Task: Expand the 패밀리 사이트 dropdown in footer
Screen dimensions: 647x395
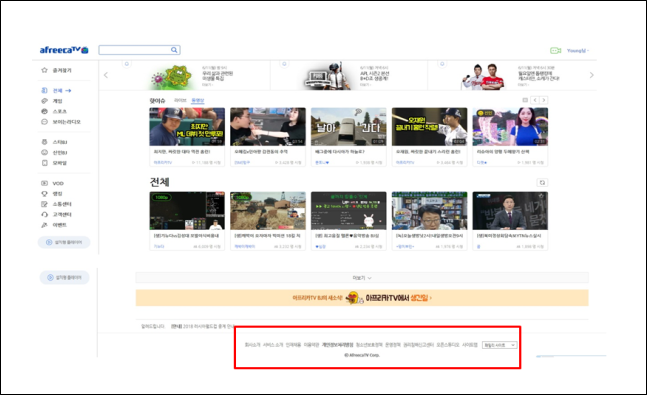Action: coord(500,345)
